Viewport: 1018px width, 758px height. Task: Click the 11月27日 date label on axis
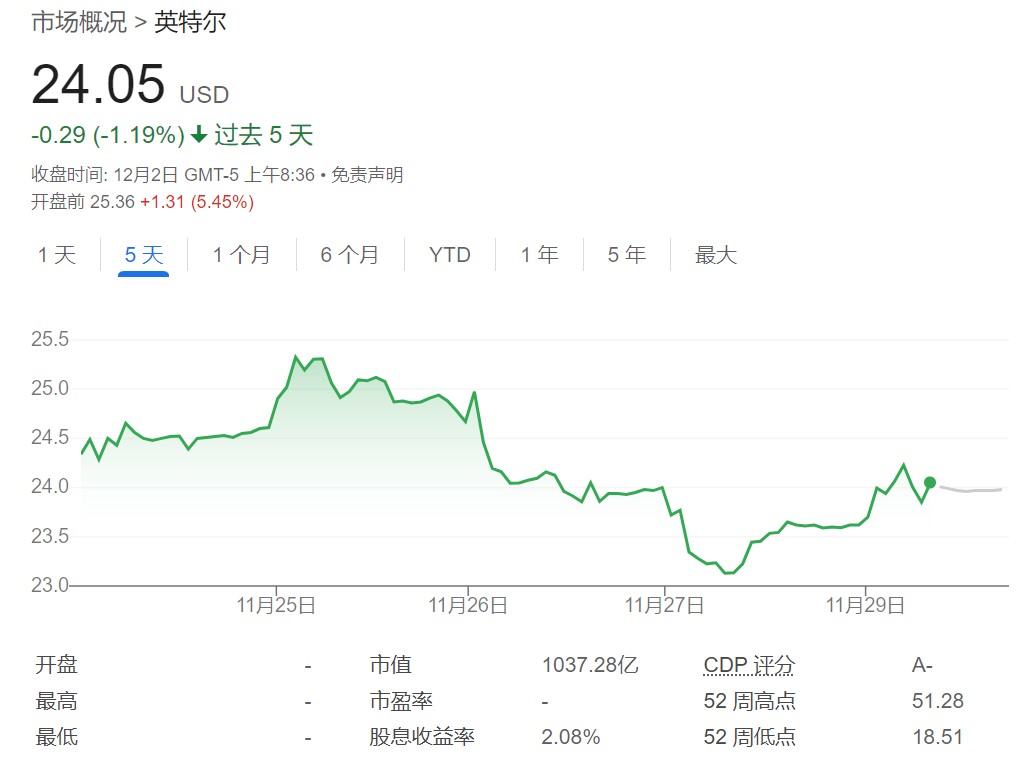pyautogui.click(x=664, y=605)
